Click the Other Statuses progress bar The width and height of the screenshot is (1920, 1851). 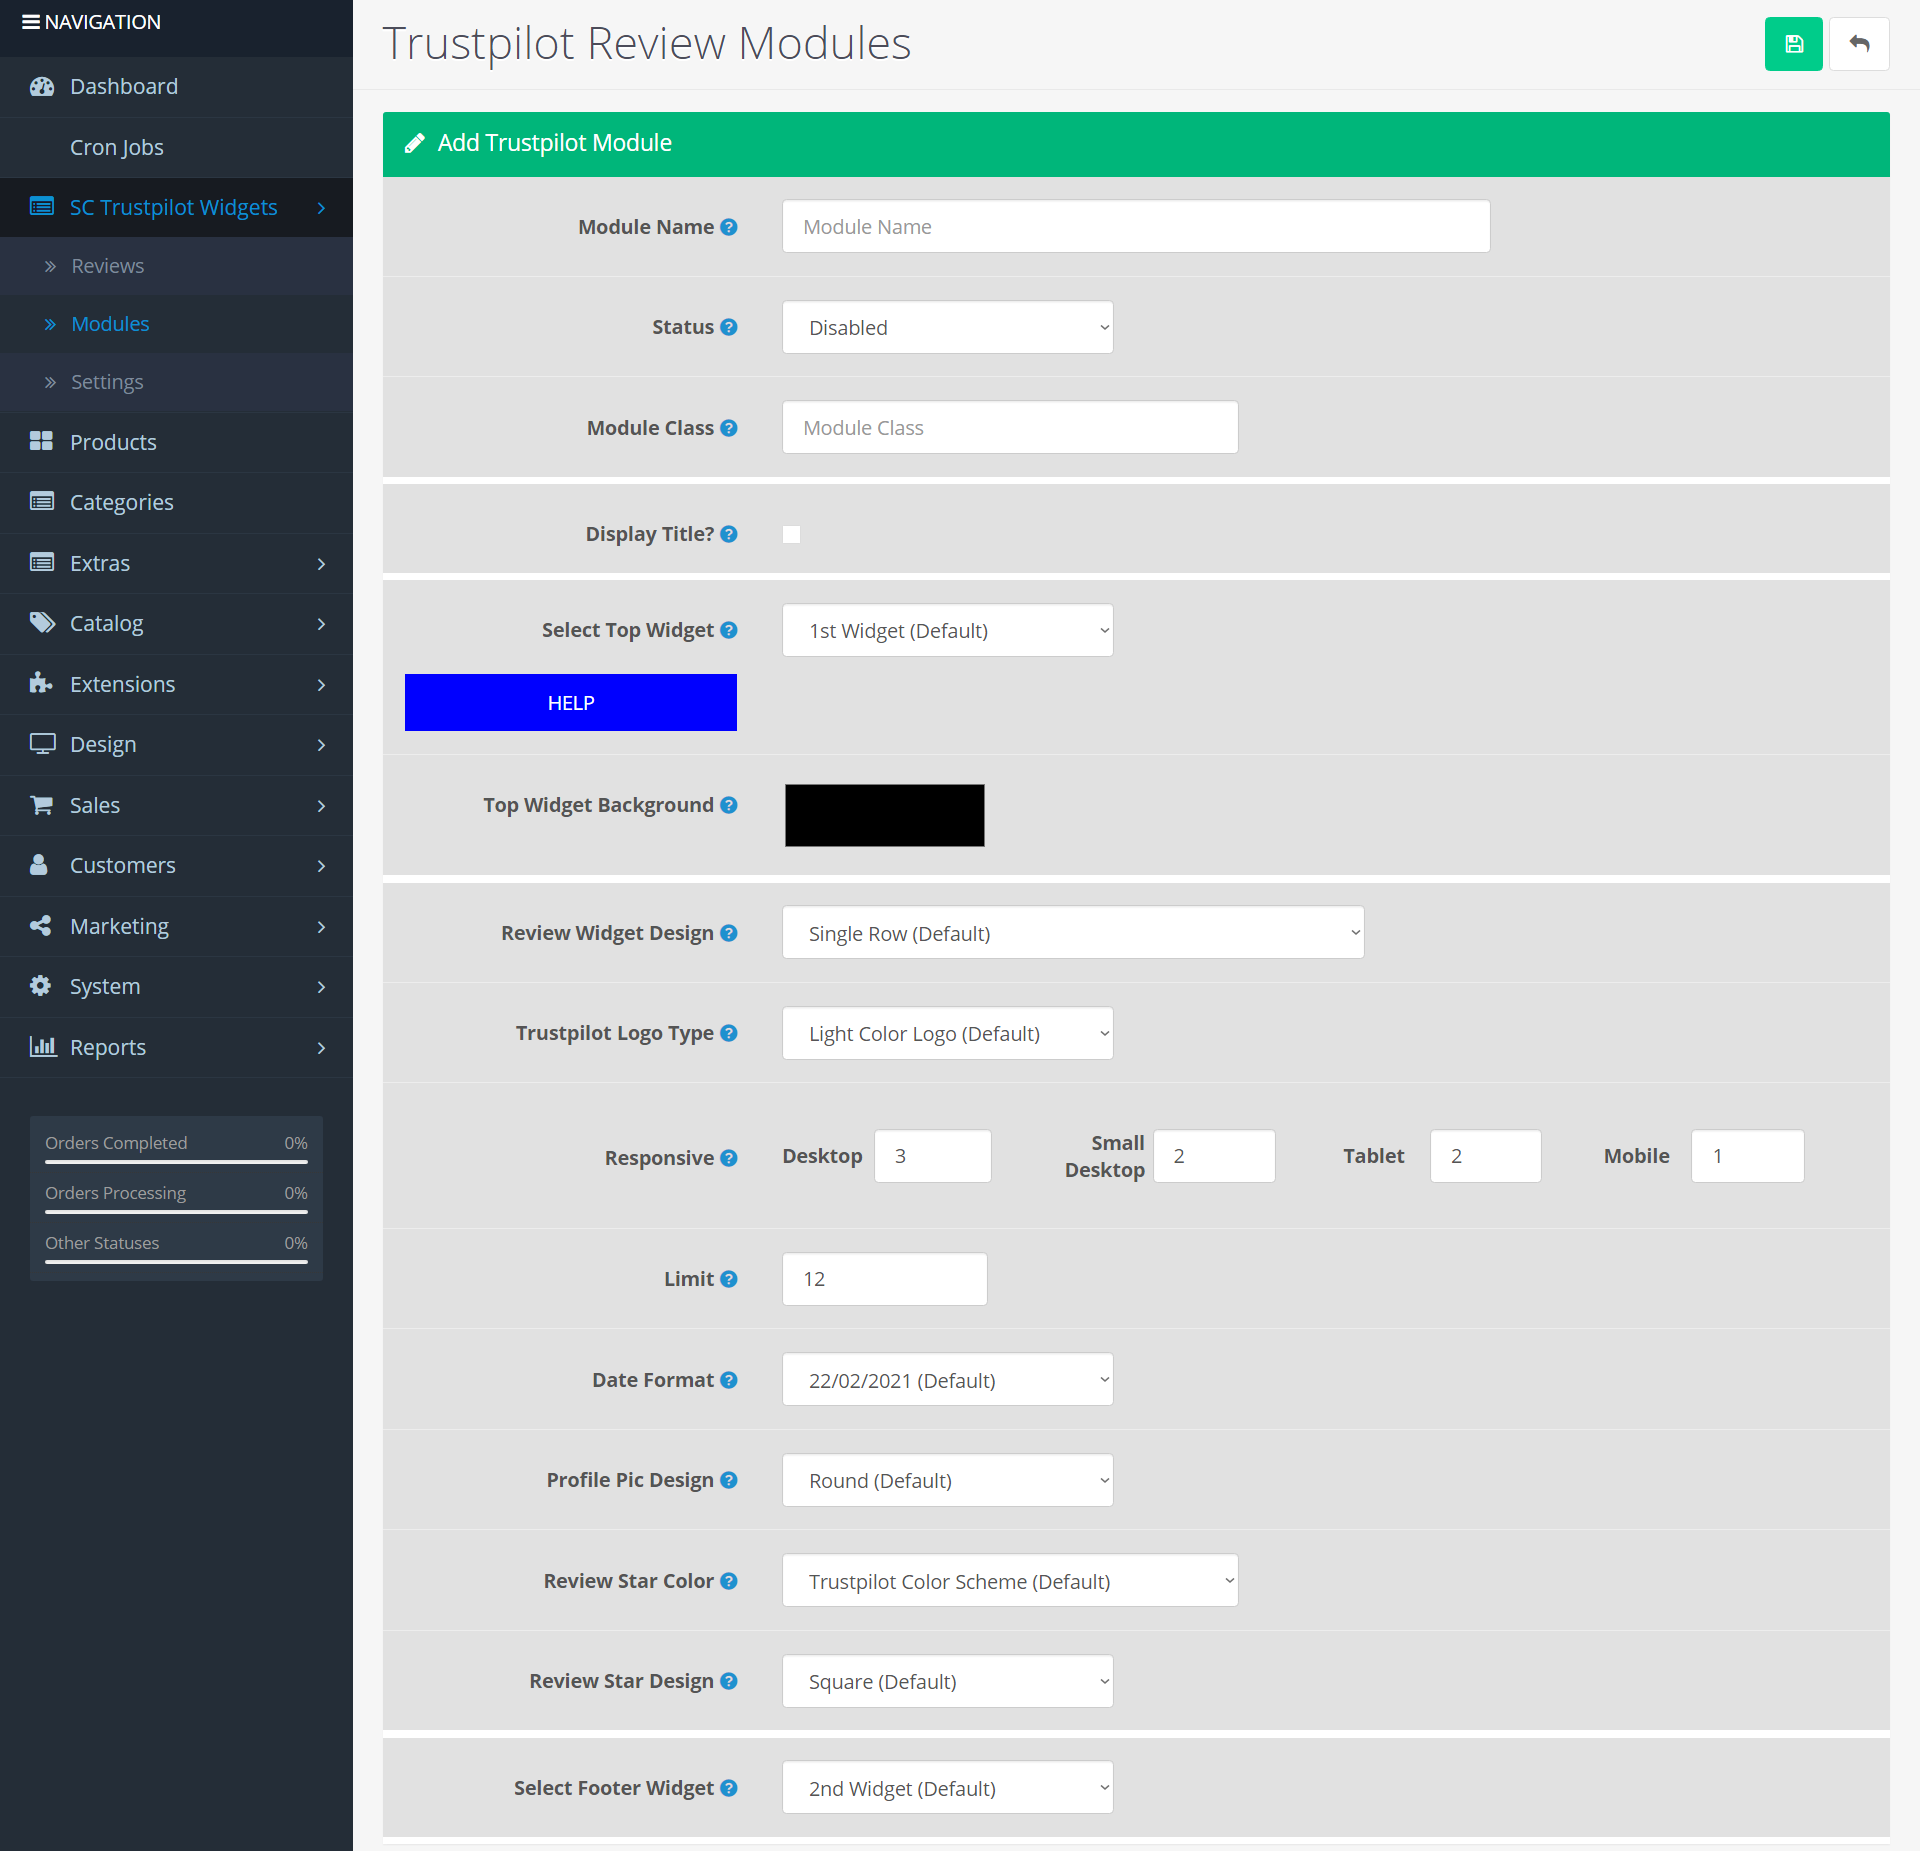[176, 1262]
